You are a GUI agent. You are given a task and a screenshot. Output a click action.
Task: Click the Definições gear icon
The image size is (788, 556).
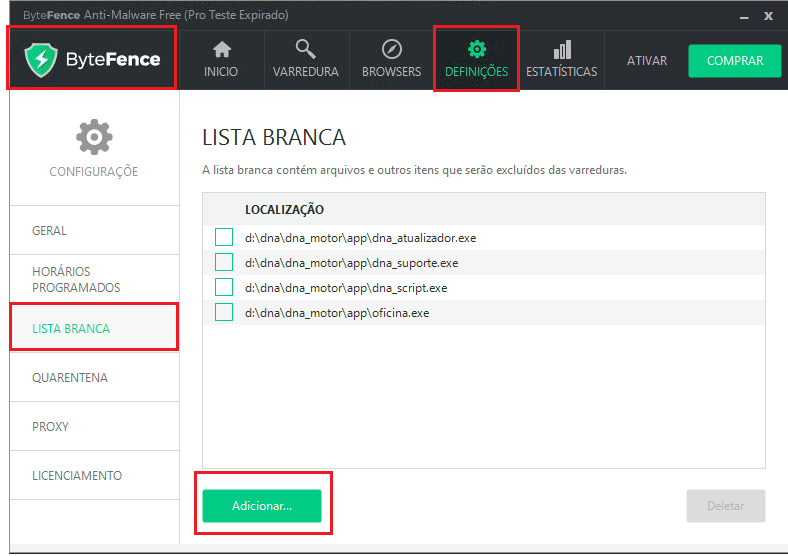click(476, 49)
